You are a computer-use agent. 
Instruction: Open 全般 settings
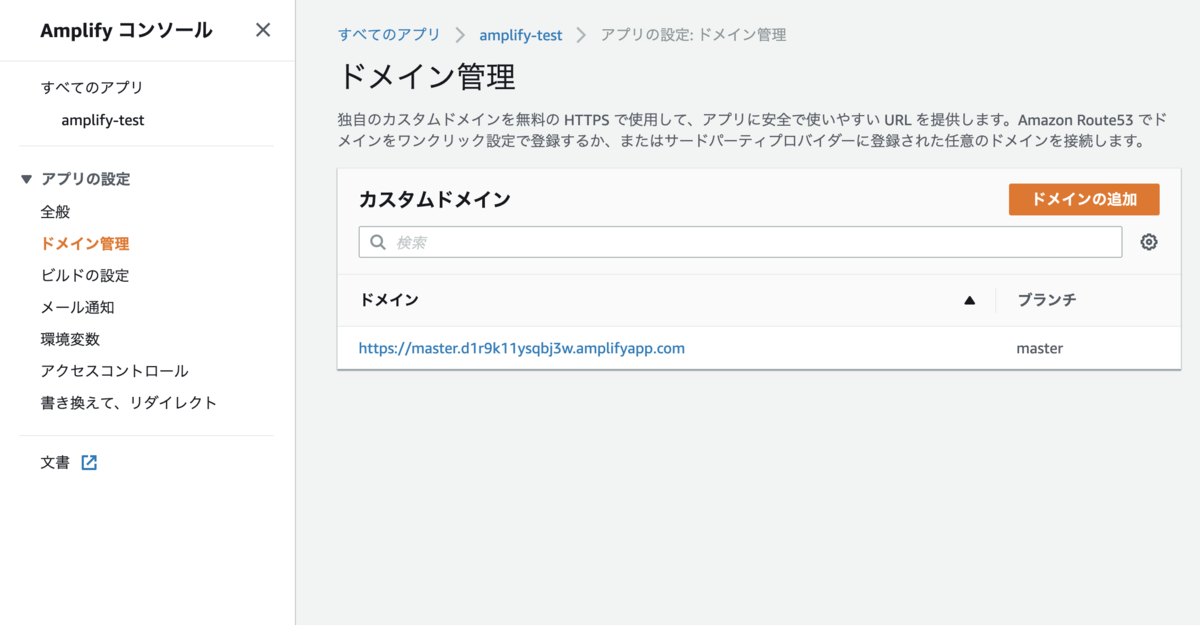coord(55,212)
